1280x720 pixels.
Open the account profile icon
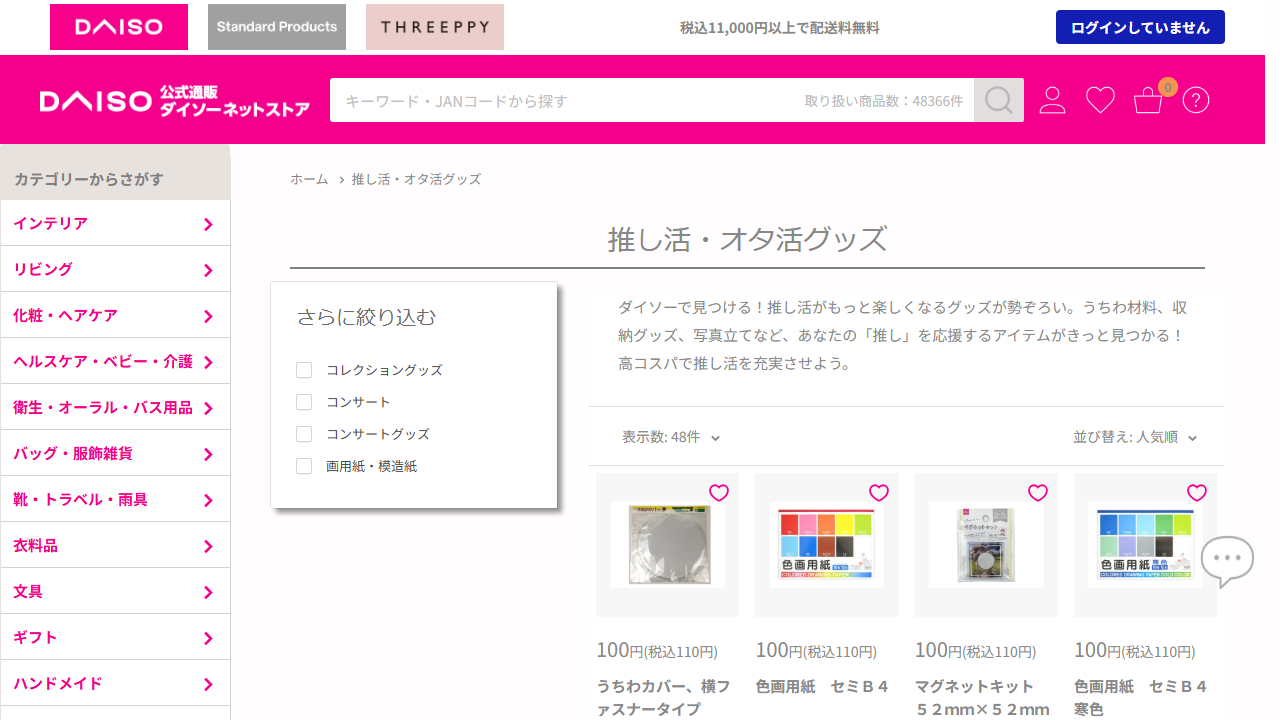coord(1052,100)
